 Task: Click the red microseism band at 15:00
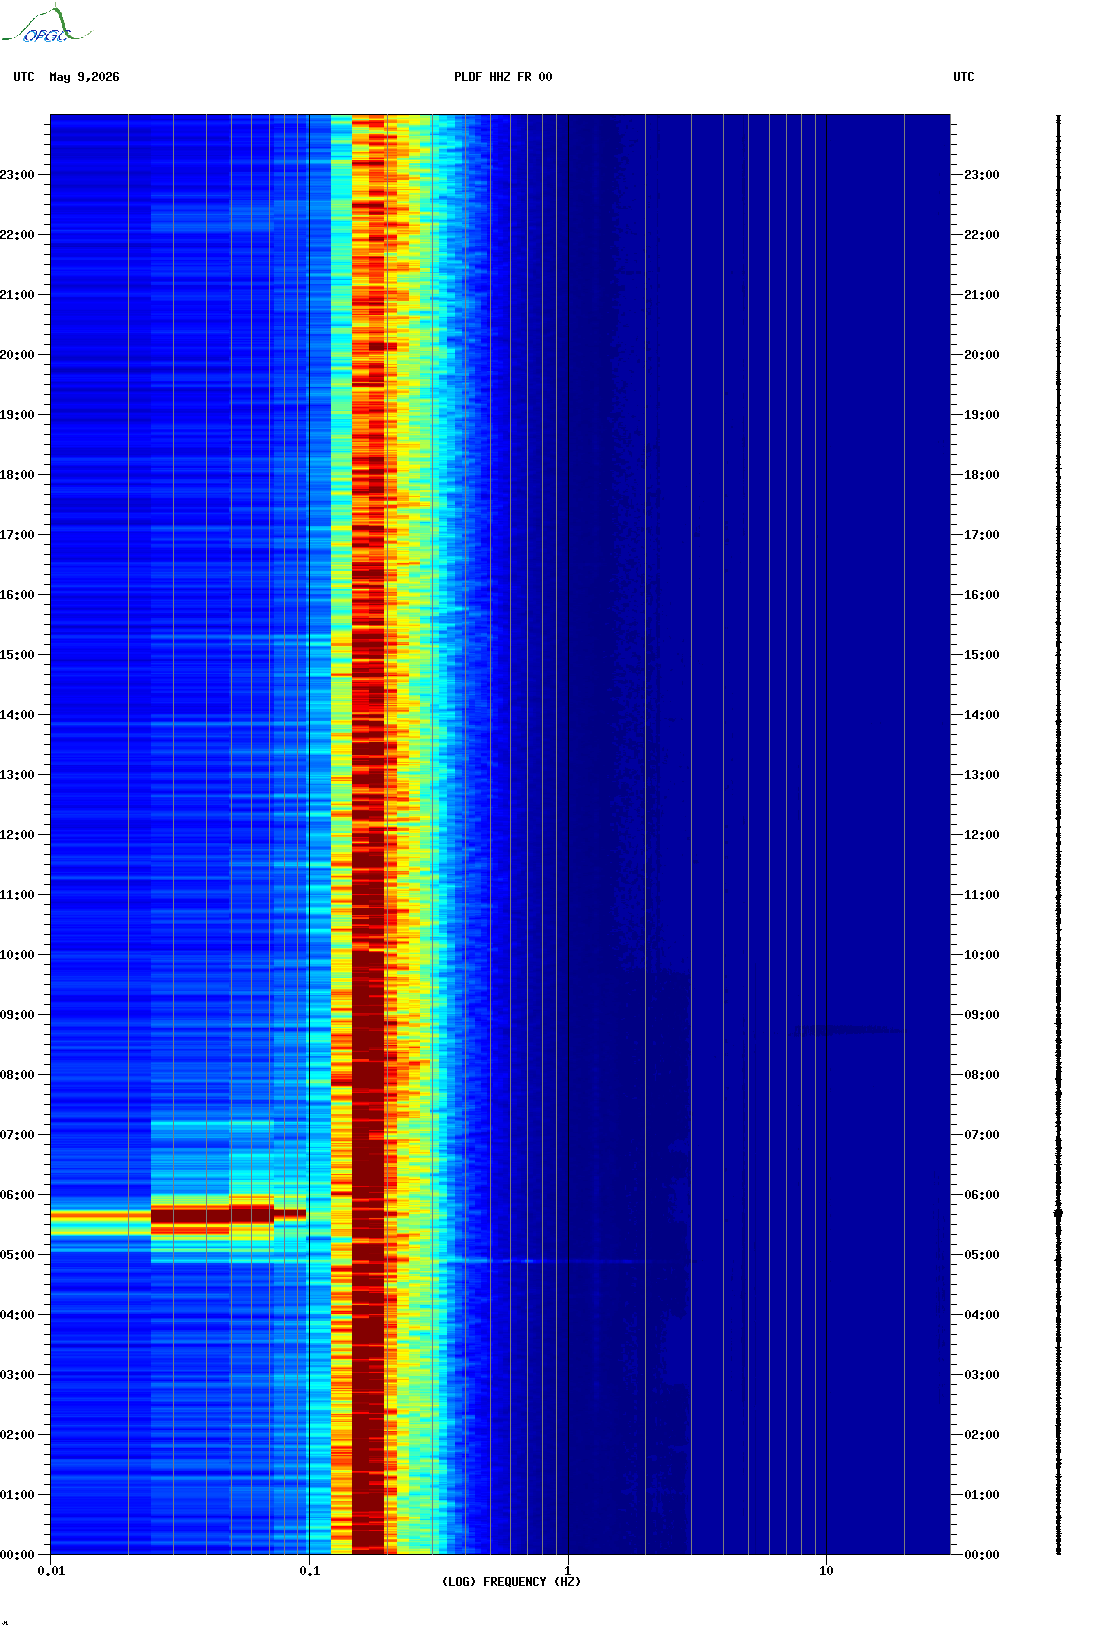[368, 655]
